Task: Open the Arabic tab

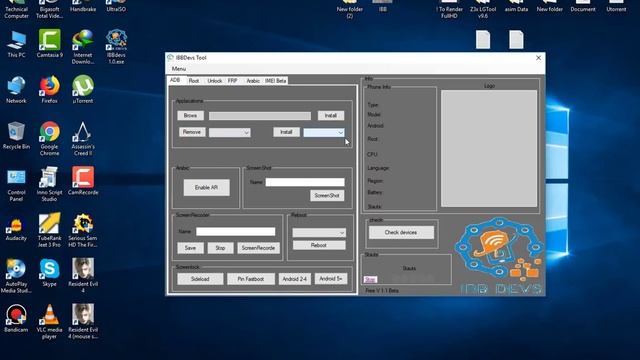Action: (253, 81)
